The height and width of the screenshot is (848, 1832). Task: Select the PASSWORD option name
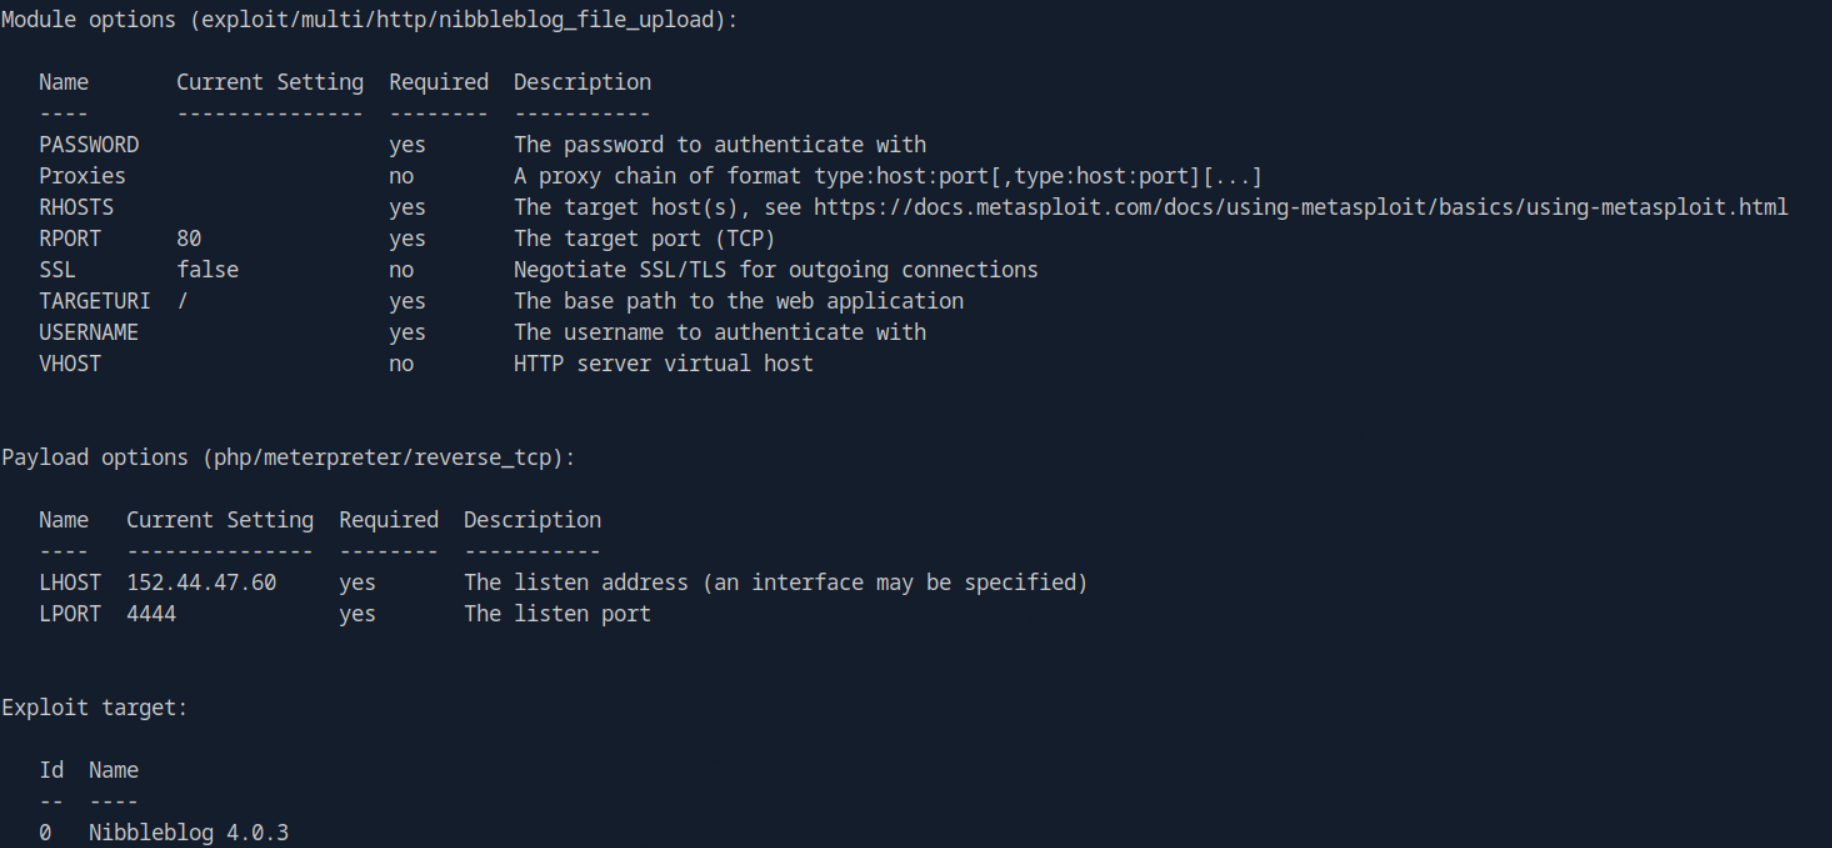89,144
